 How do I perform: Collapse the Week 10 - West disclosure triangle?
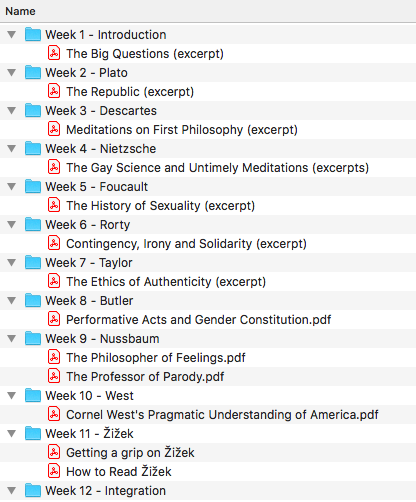[x=12, y=395]
